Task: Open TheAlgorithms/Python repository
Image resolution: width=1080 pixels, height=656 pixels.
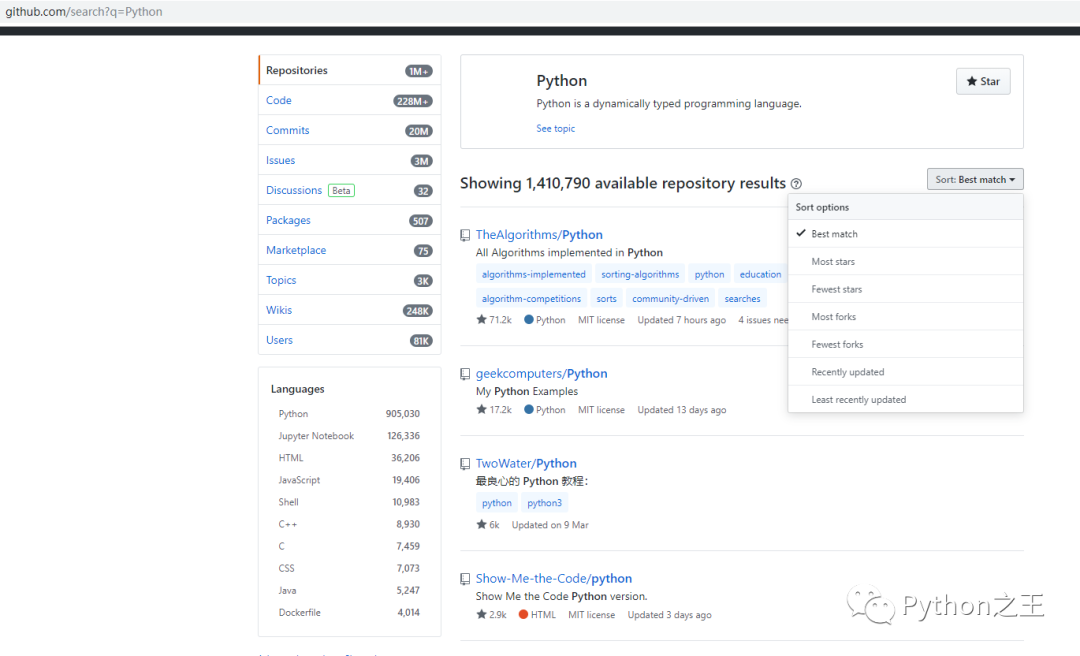Action: click(539, 235)
